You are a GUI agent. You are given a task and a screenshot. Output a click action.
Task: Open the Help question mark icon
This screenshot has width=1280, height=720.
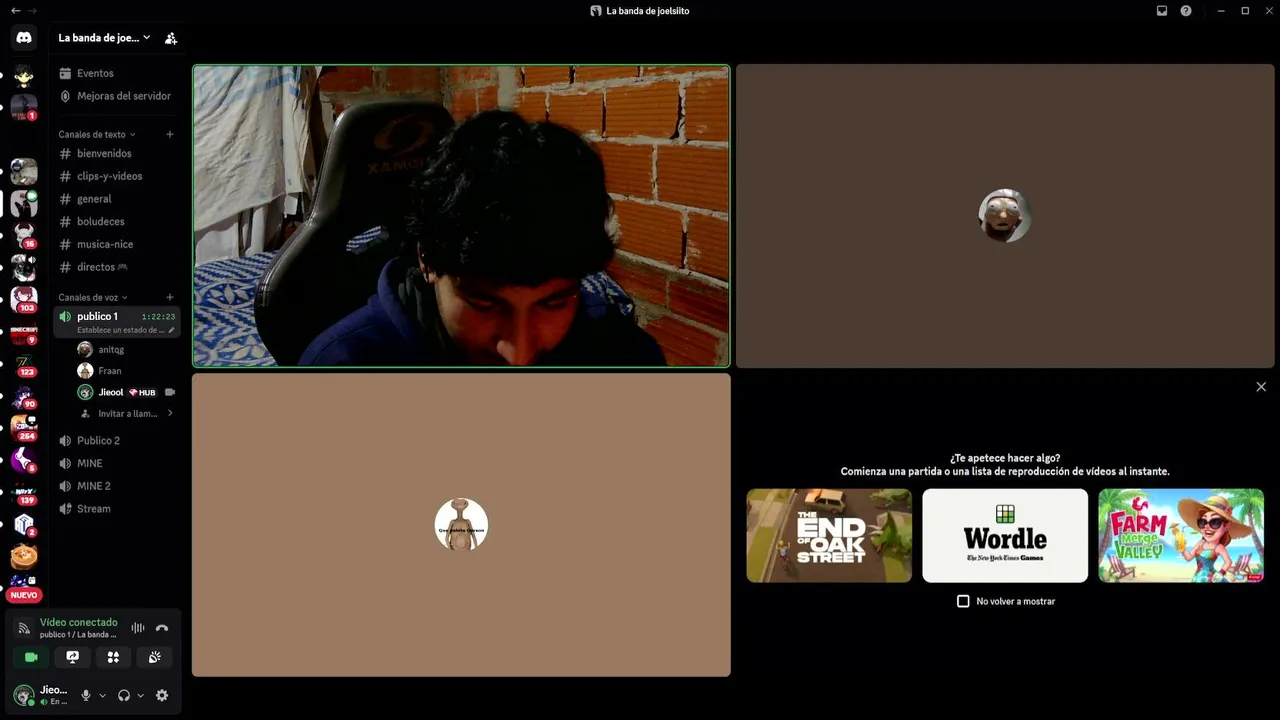tap(1186, 11)
